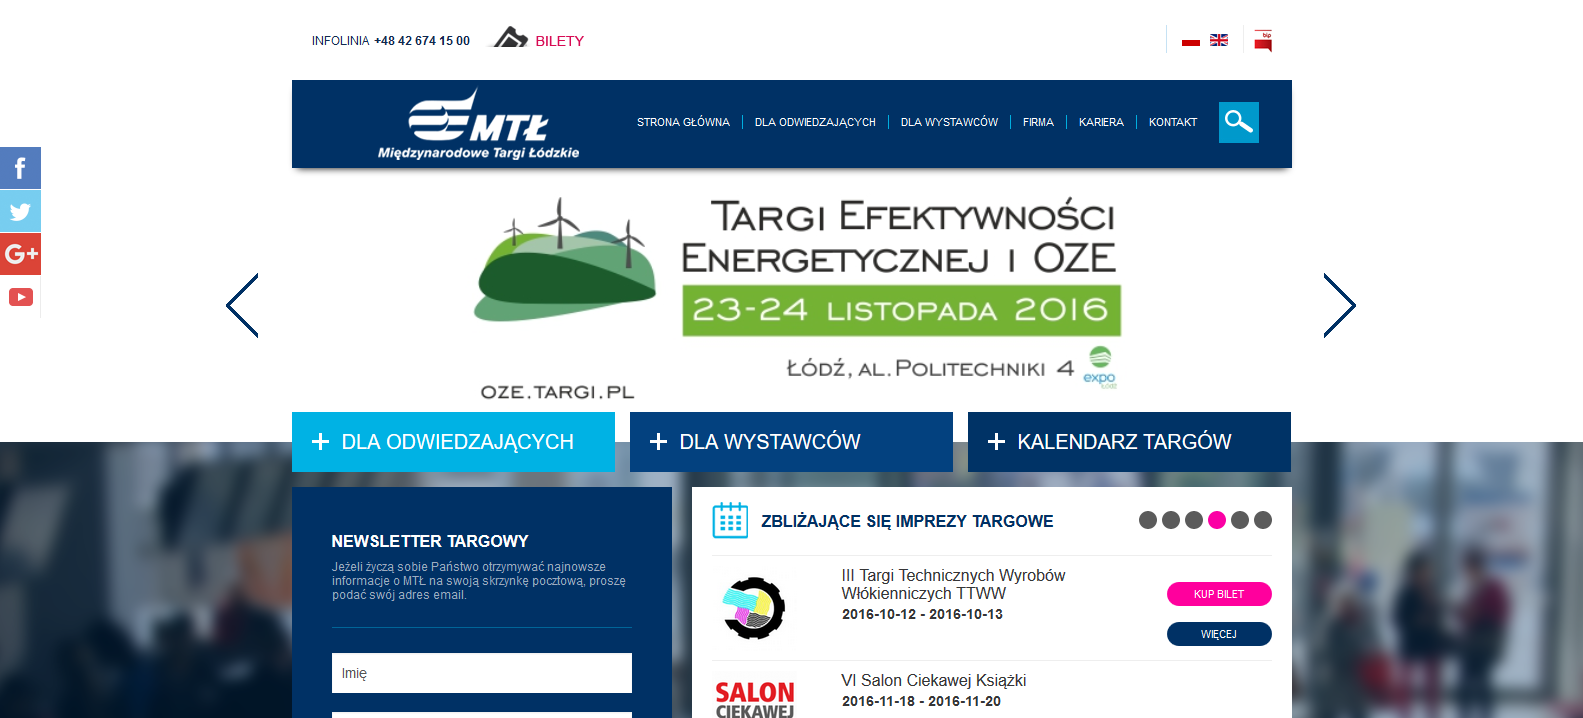Click the date 2016-10-12 - 2016-10-13

click(x=922, y=614)
